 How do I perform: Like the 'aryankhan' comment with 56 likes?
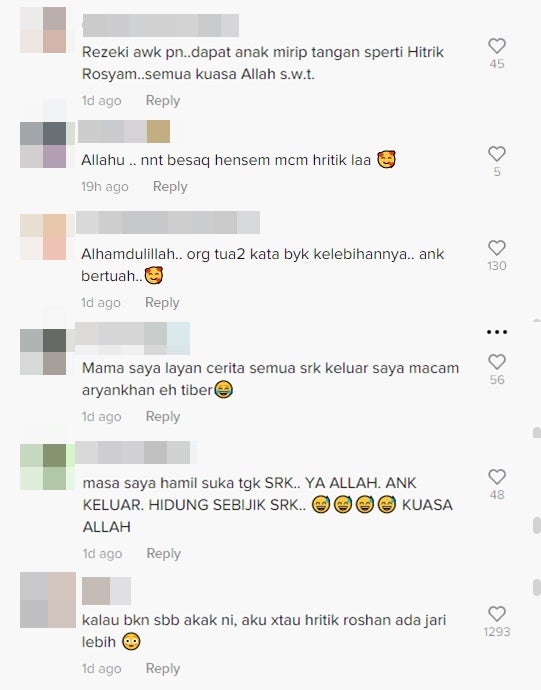pyautogui.click(x=497, y=362)
